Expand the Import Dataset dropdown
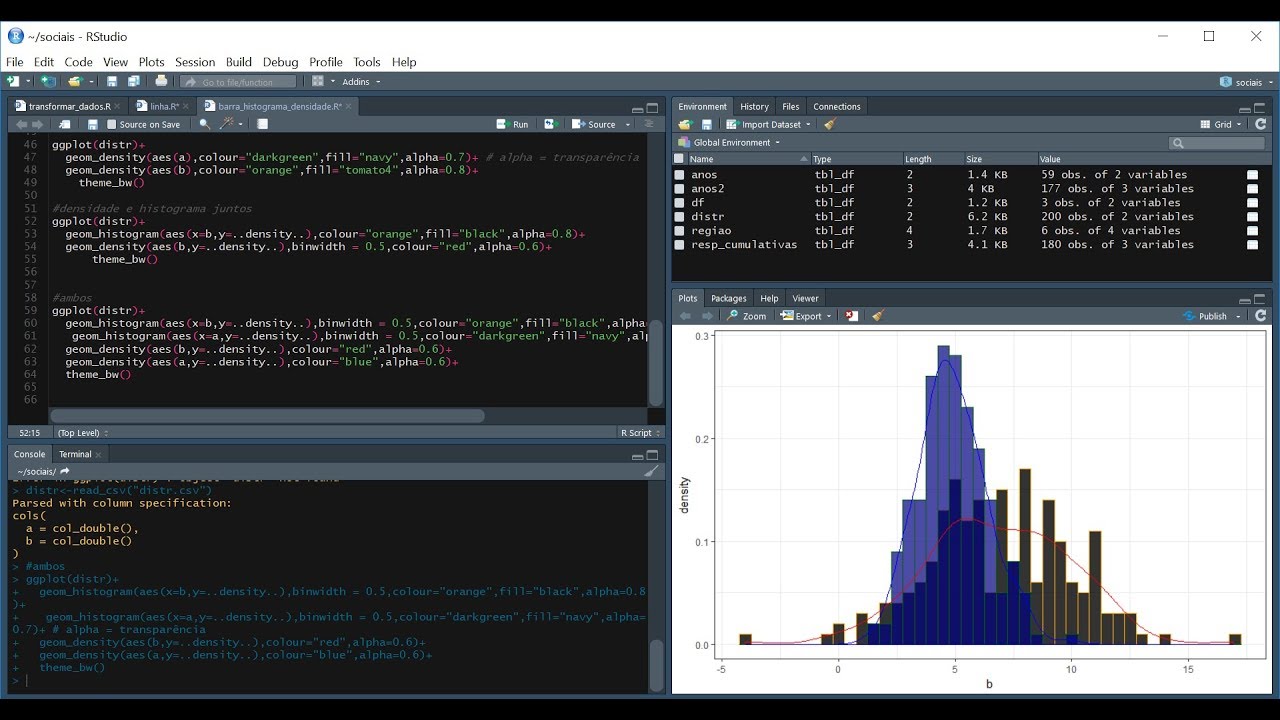This screenshot has width=1280, height=720. pyautogui.click(x=768, y=125)
